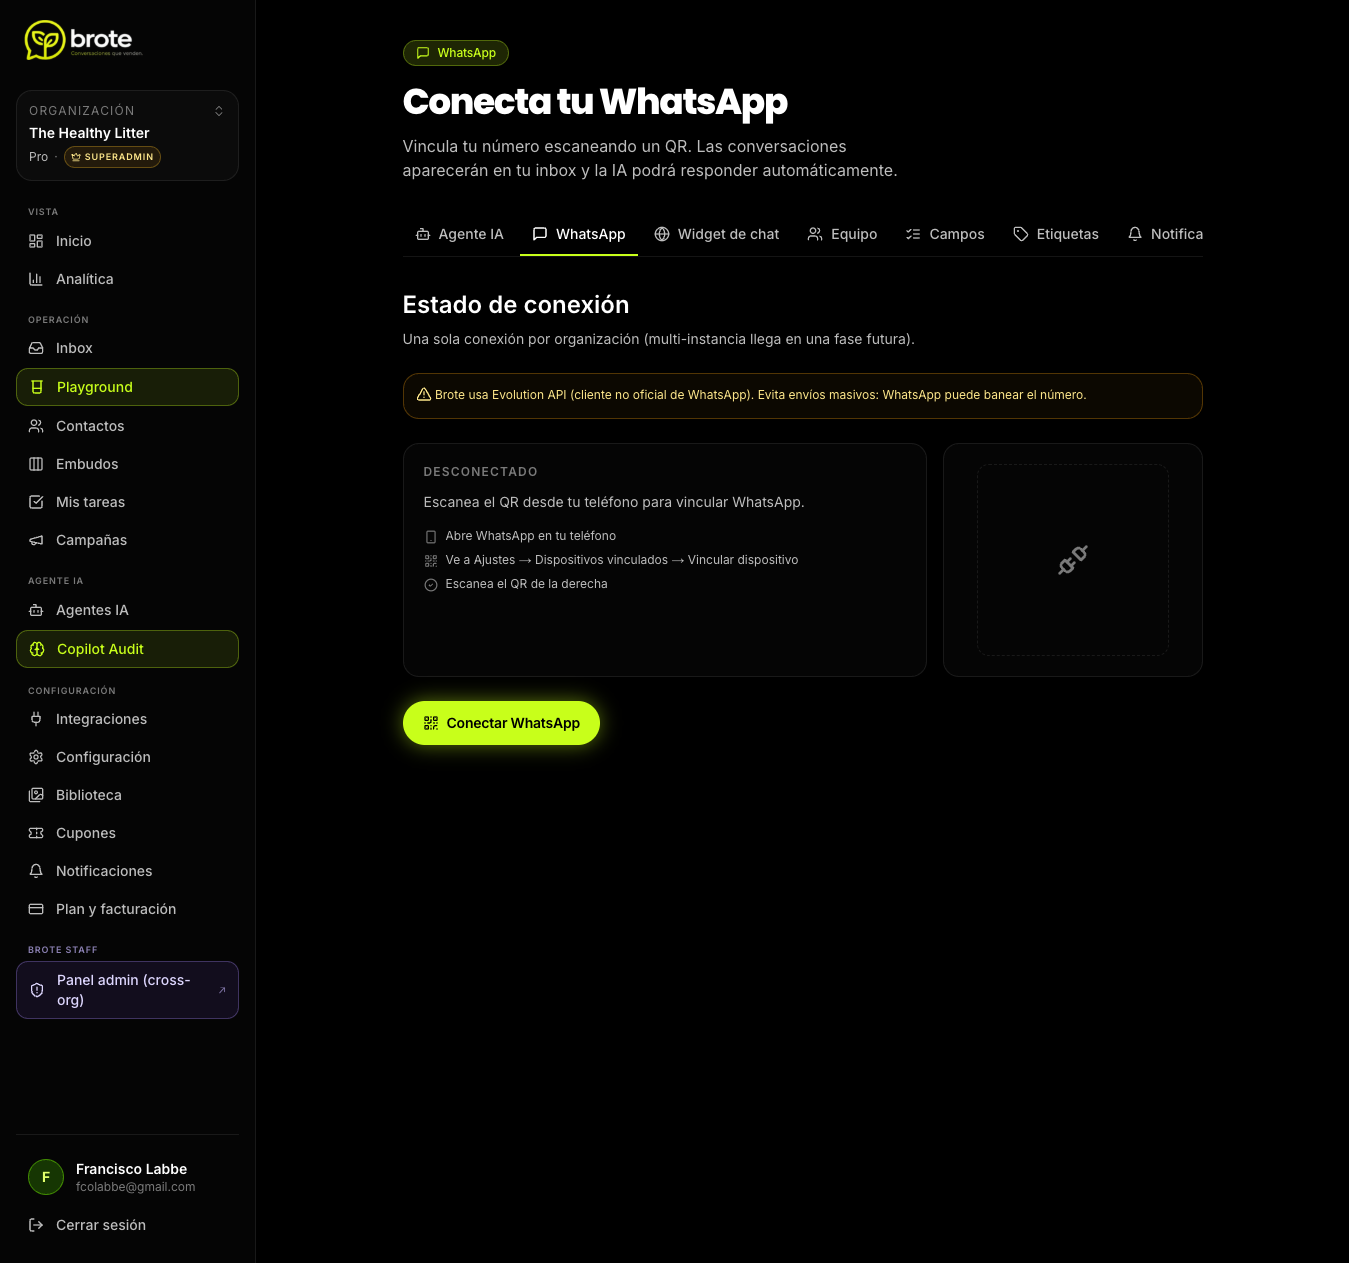Click the user avatar F
1349x1263 pixels.
coord(46,1177)
